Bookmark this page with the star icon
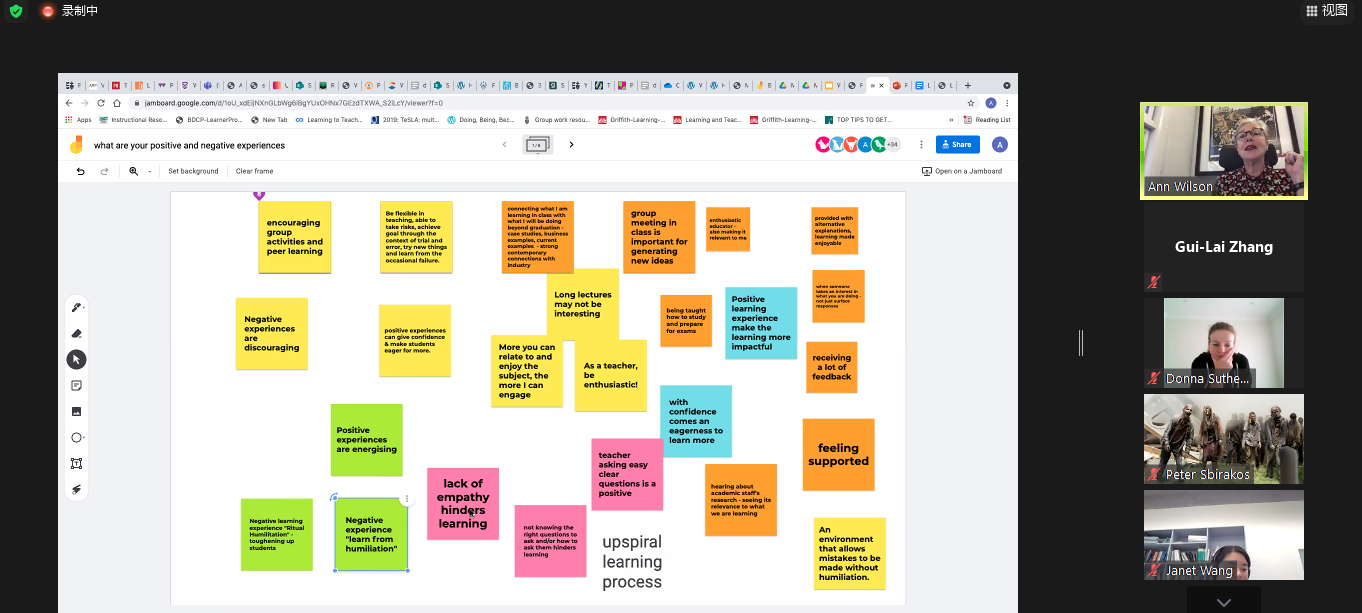Viewport: 1362px width, 613px height. 970,103
